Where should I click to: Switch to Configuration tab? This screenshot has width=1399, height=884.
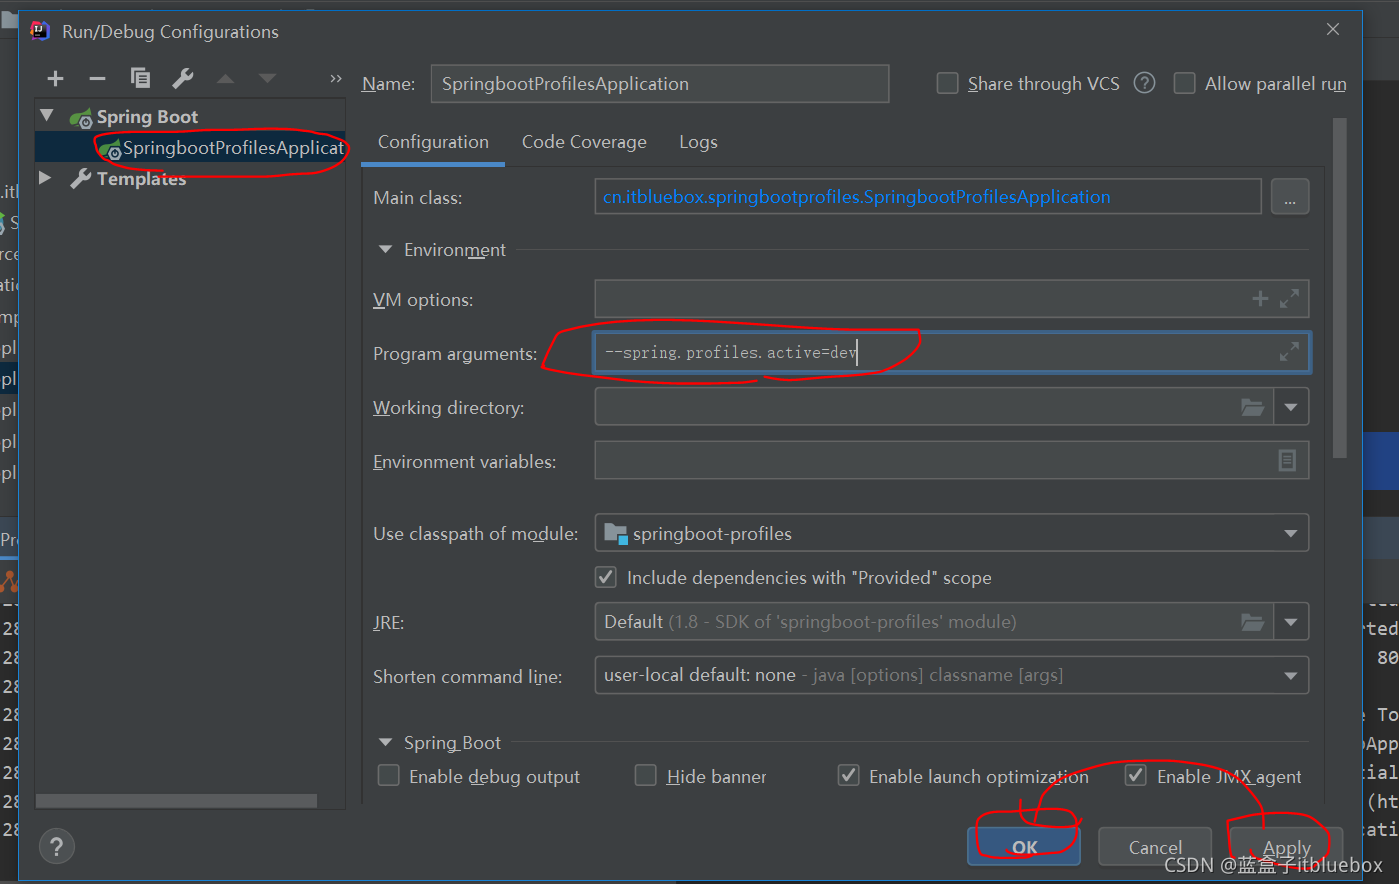[433, 142]
